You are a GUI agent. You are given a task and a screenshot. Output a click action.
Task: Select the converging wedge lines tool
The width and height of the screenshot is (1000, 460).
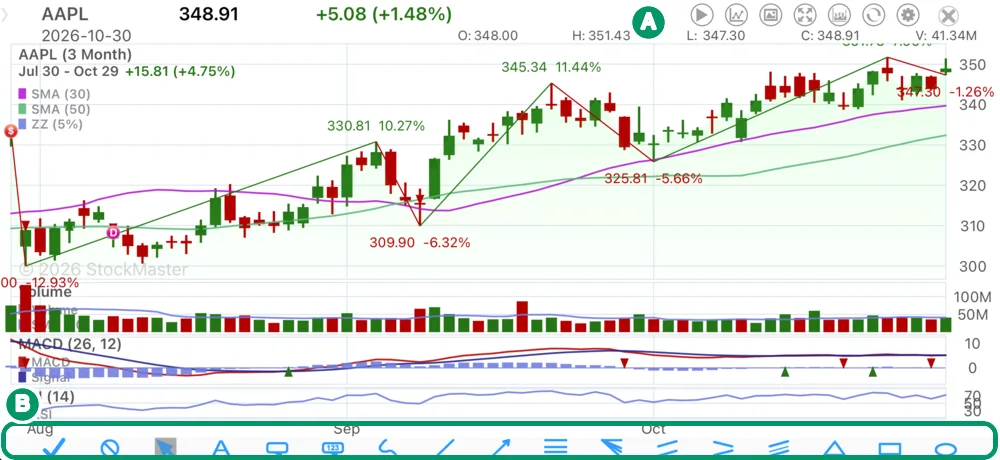point(723,447)
